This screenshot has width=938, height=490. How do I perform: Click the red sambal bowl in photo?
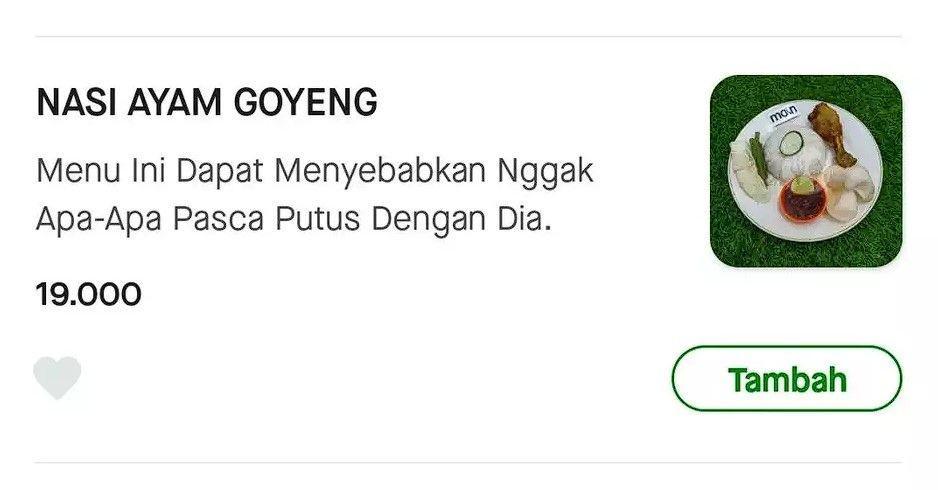(x=803, y=199)
